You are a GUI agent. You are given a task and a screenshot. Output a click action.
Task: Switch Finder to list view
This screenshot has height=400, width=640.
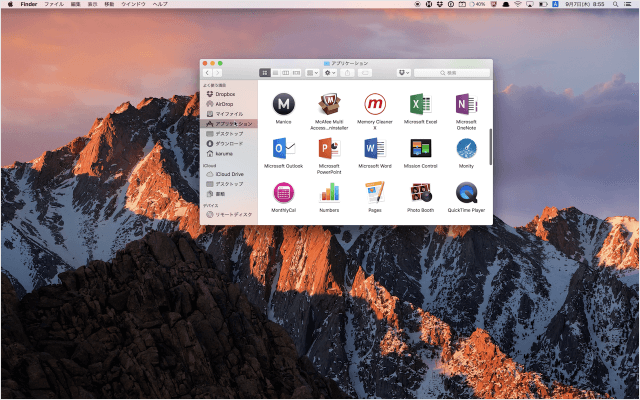275,73
